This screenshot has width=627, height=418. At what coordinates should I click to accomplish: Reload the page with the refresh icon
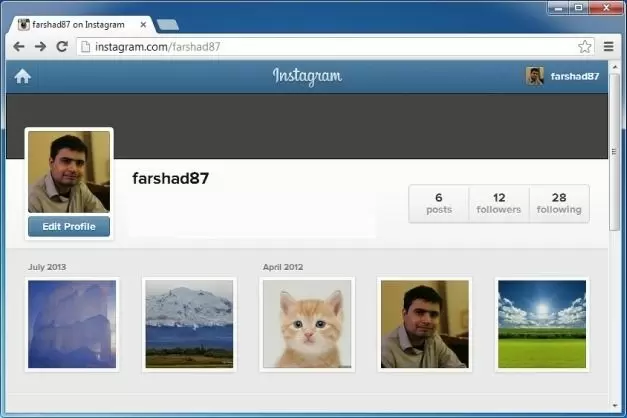tap(62, 46)
